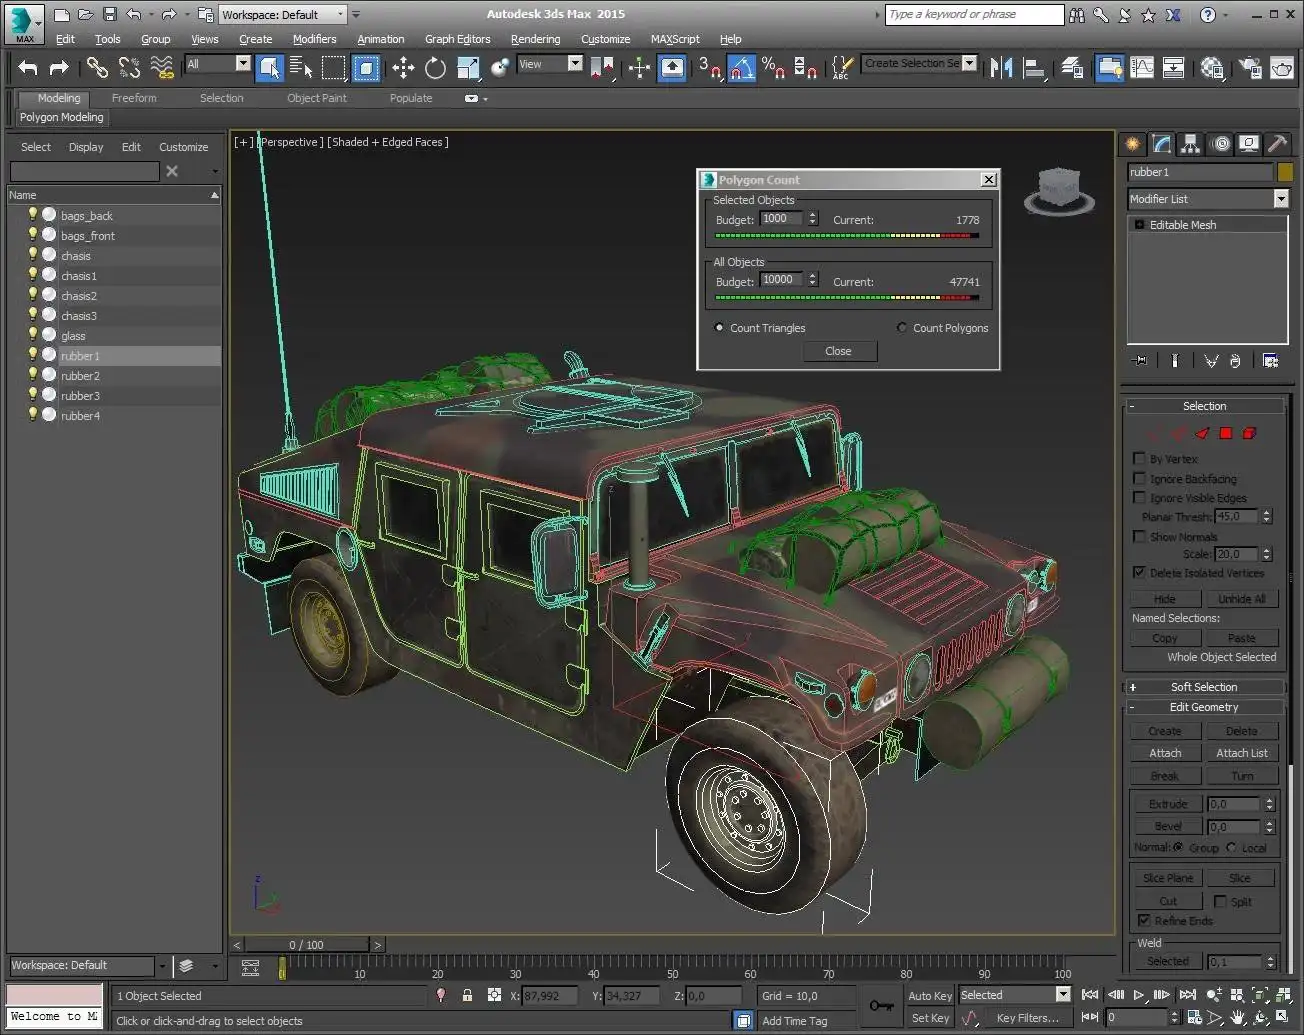Open the Modifier List dropdown
This screenshot has height=1035, width=1304.
[1281, 199]
